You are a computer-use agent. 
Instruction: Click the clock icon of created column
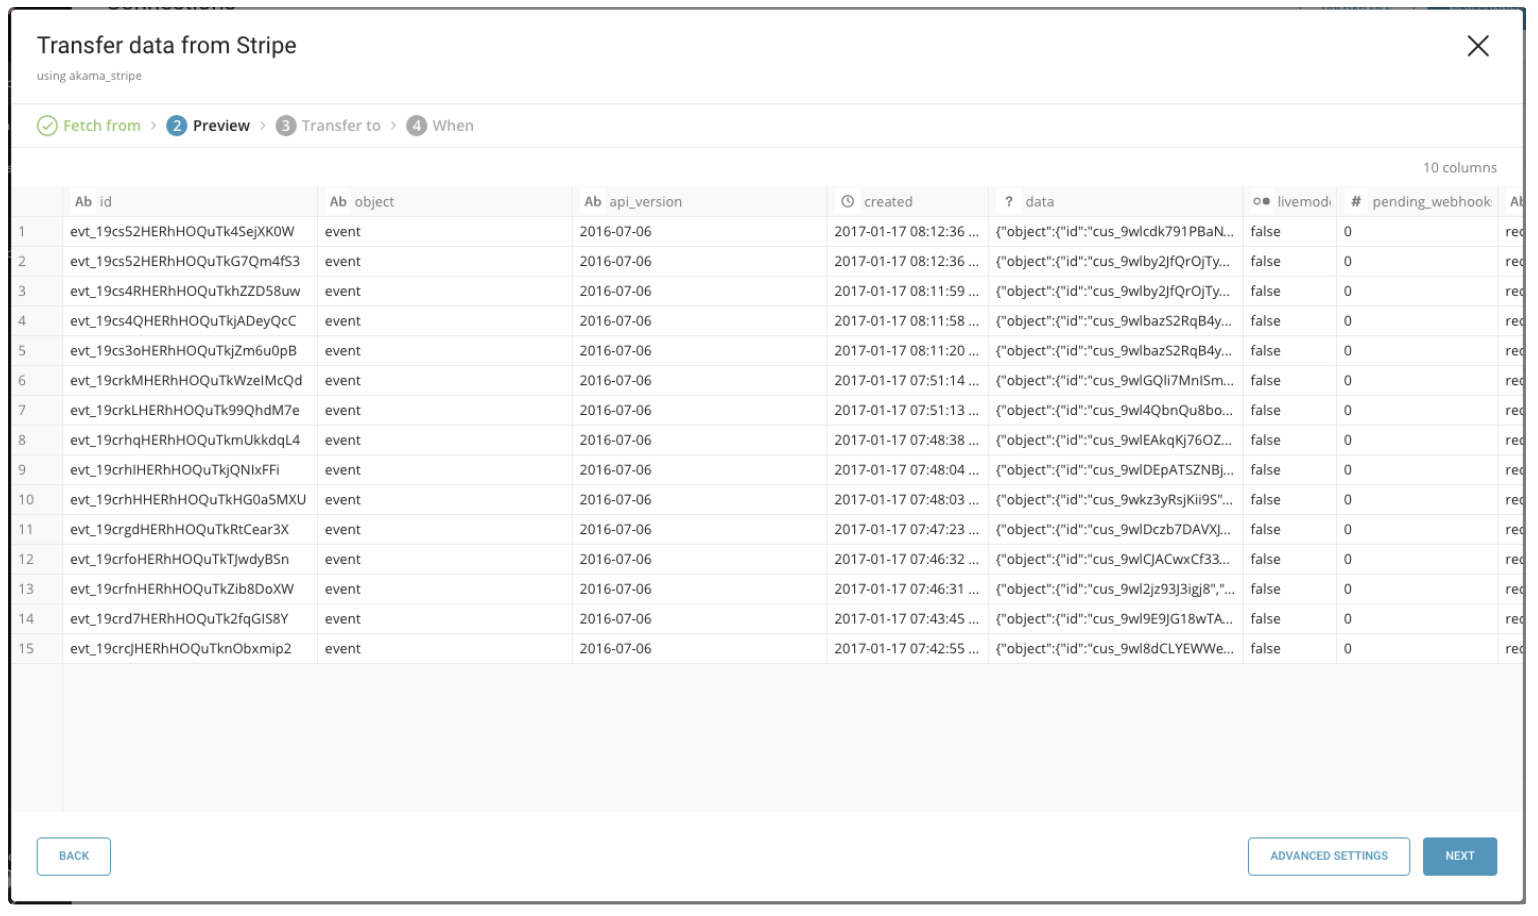848,202
